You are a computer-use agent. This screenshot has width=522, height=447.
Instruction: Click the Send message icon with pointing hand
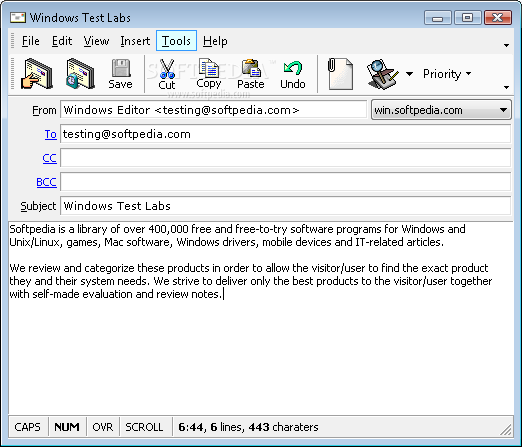(x=37, y=74)
